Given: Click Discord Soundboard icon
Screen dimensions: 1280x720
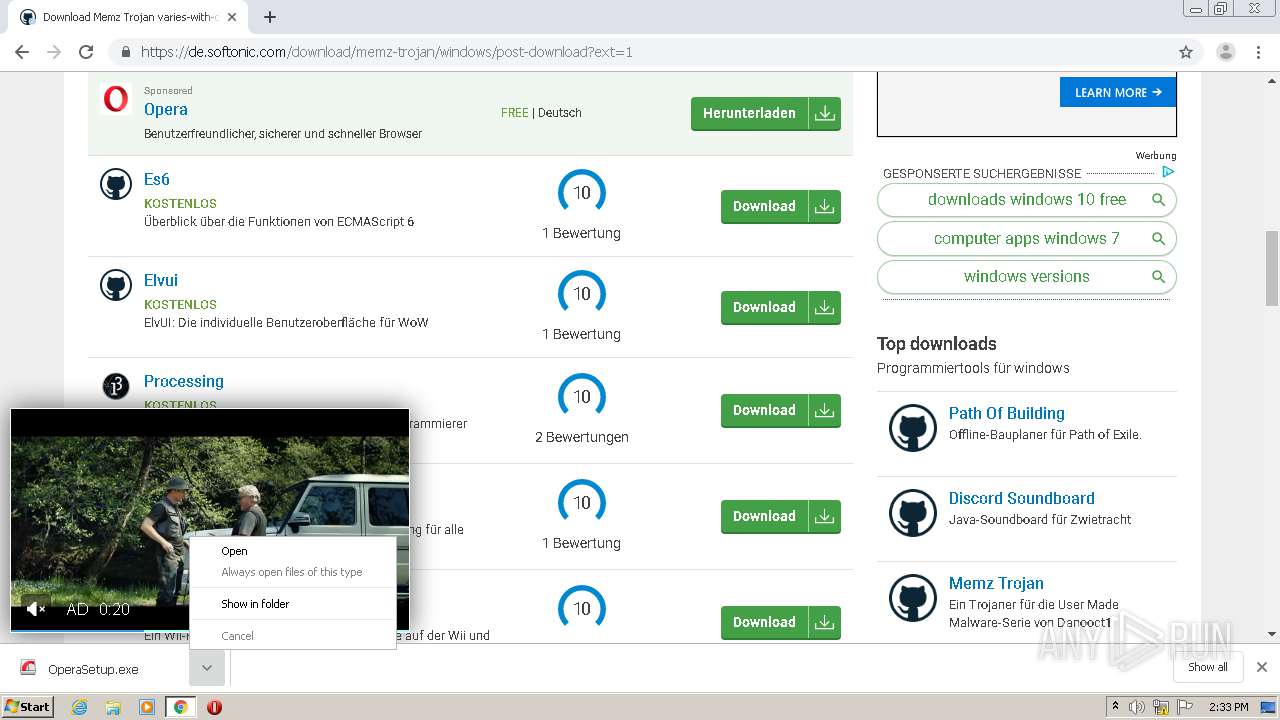Looking at the screenshot, I should [x=912, y=513].
